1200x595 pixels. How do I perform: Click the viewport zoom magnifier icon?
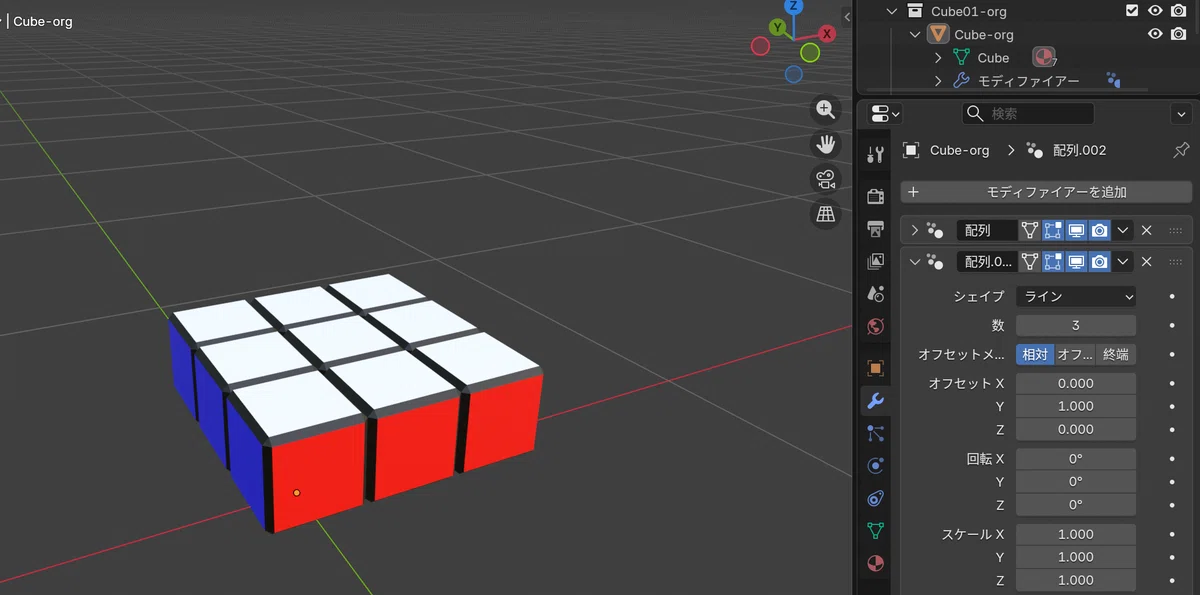(825, 110)
